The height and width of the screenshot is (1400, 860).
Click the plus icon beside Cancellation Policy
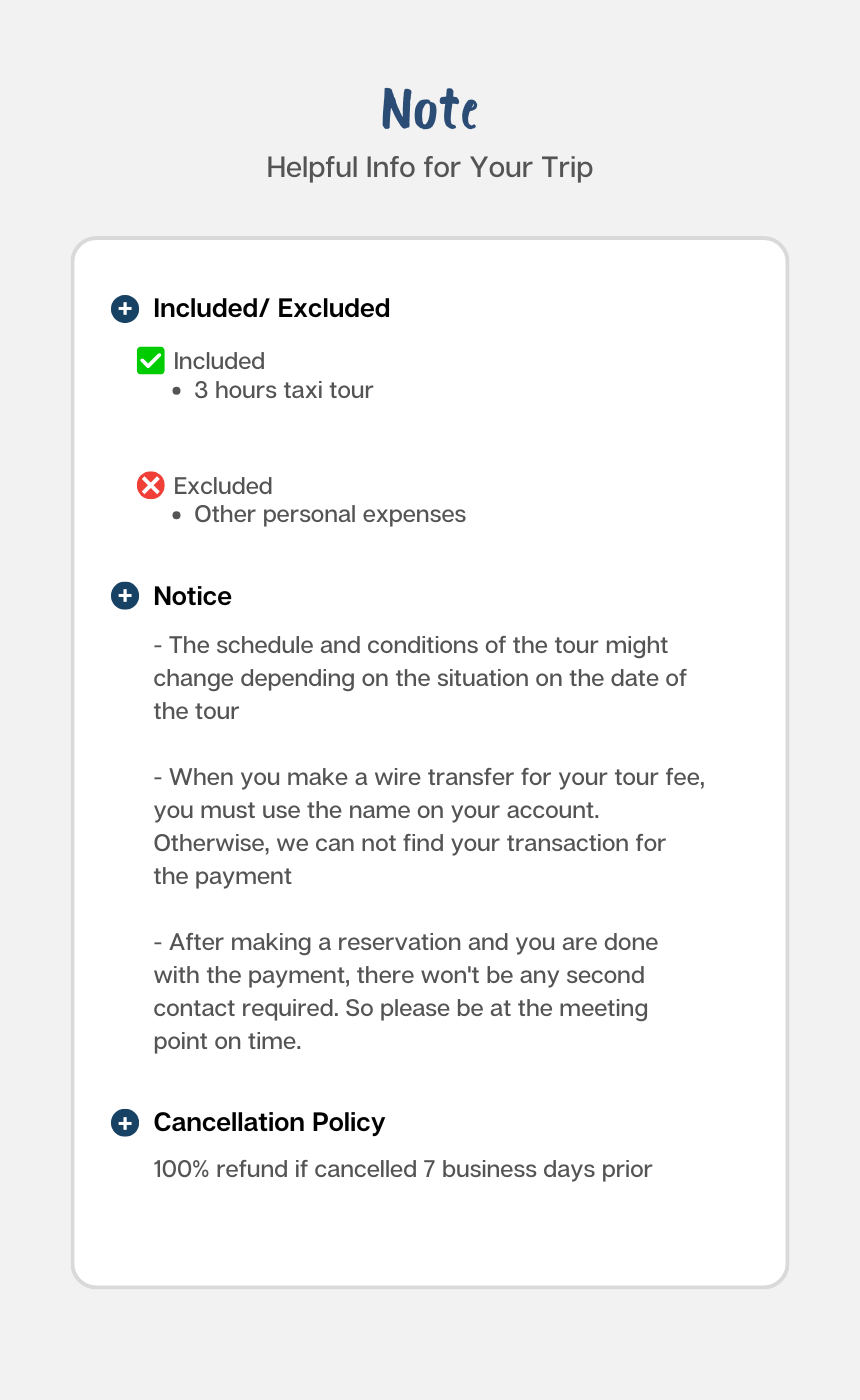124,1123
